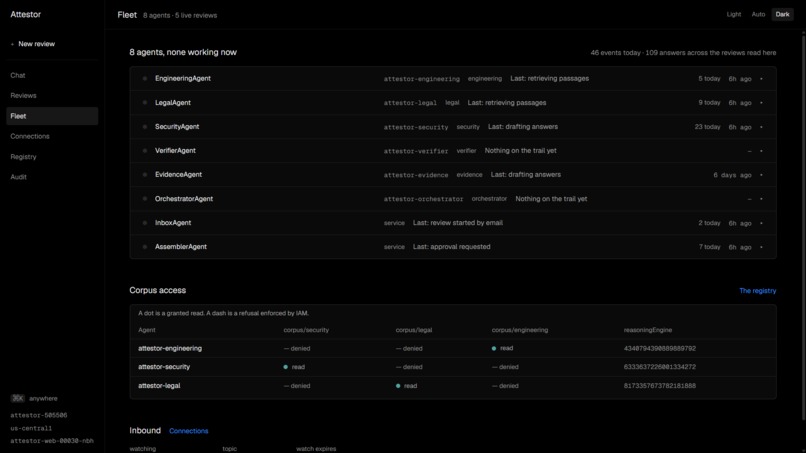Click the attestor-engineering identifier in fleet list
The image size is (806, 453).
tap(422, 79)
